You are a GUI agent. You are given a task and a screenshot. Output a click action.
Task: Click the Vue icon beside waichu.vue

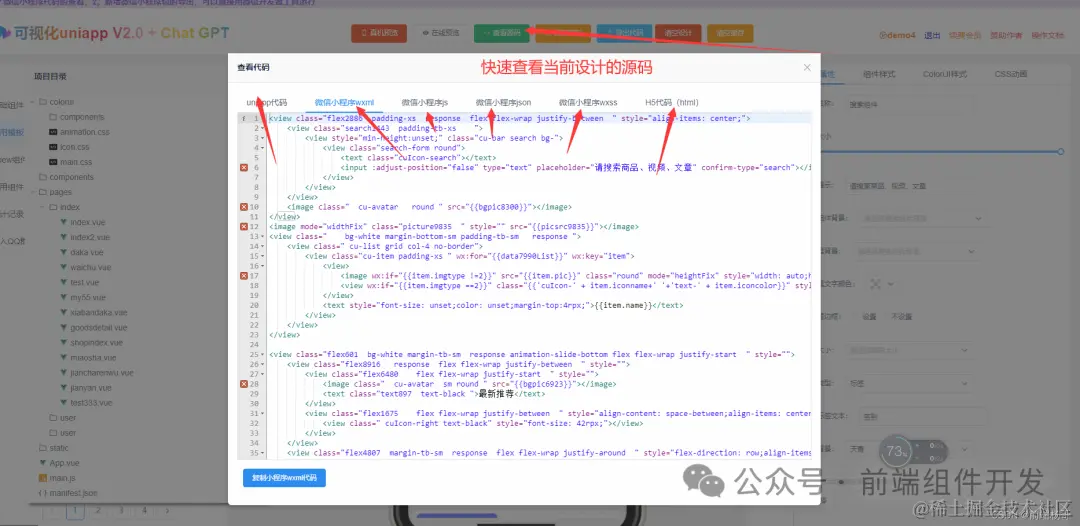64,267
